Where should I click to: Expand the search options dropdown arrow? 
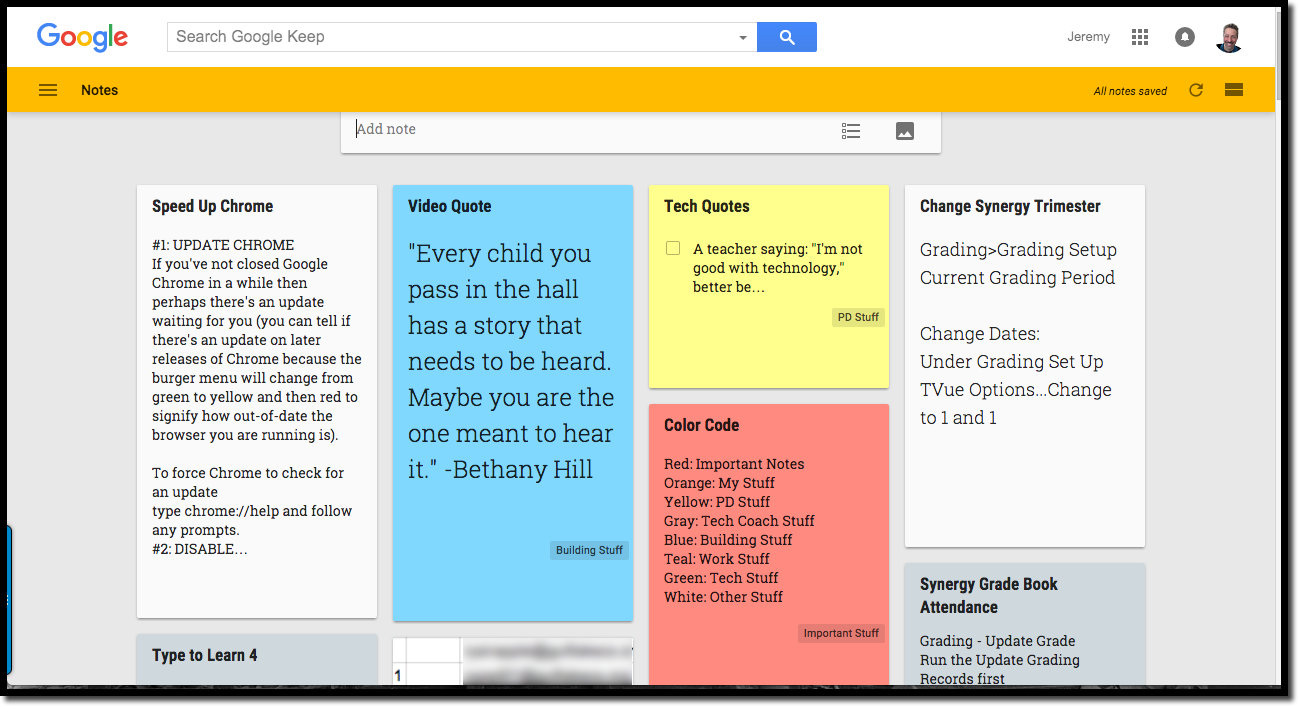pyautogui.click(x=743, y=38)
